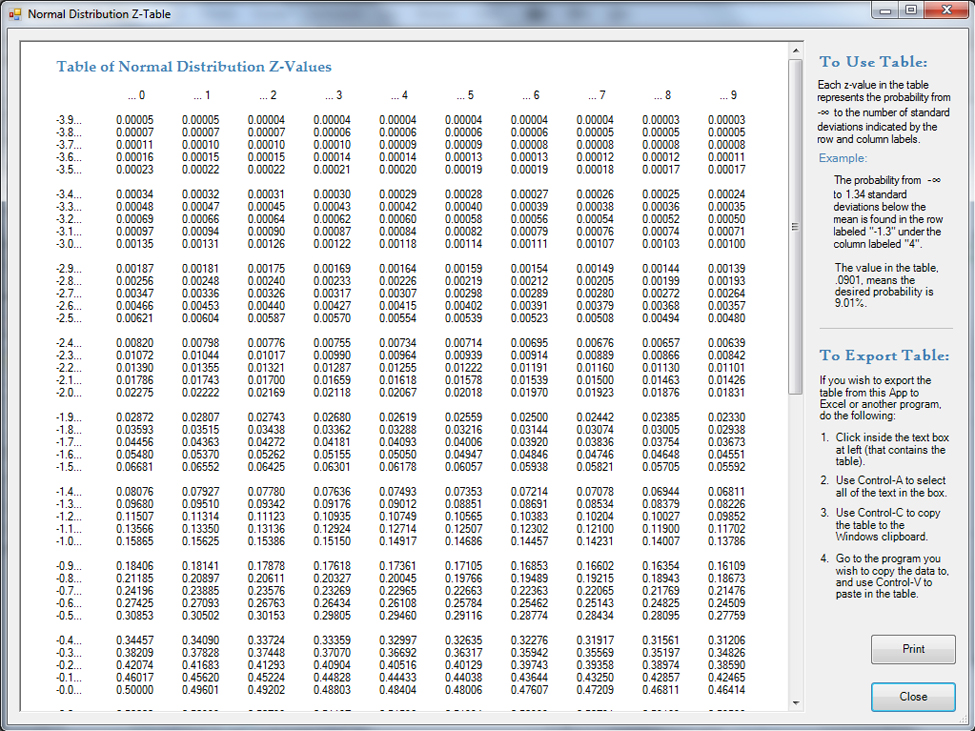This screenshot has height=731, width=975.
Task: Click the 'To Export Table:' heading
Action: 884,356
